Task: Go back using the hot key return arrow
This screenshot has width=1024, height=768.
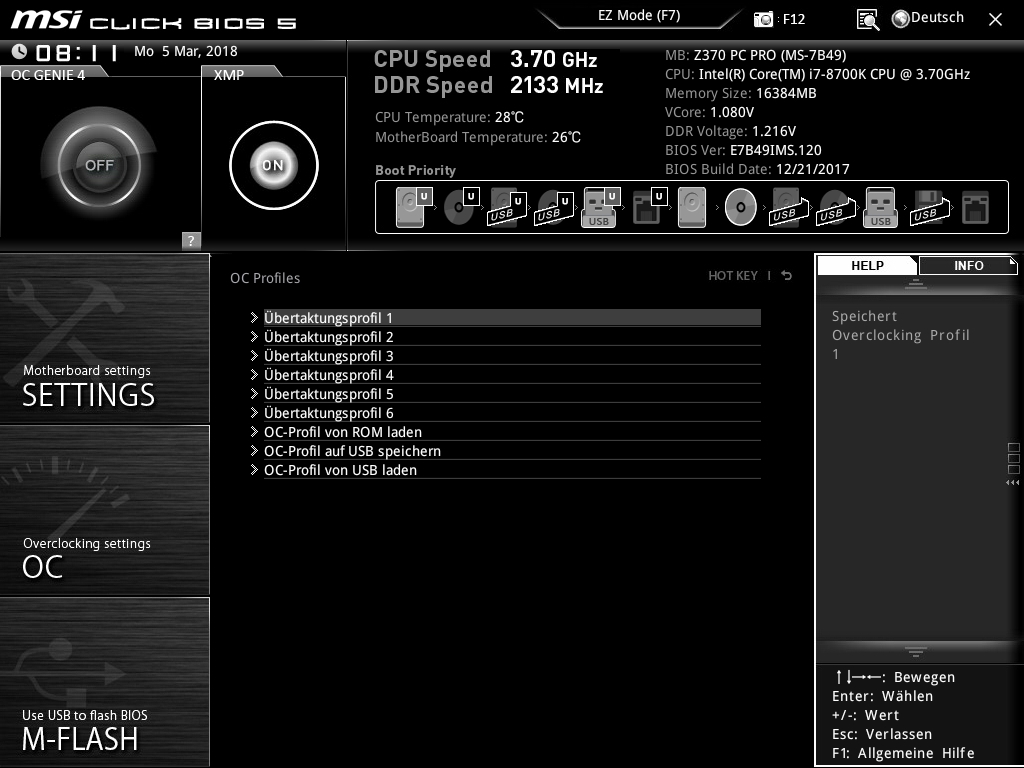Action: pyautogui.click(x=787, y=276)
